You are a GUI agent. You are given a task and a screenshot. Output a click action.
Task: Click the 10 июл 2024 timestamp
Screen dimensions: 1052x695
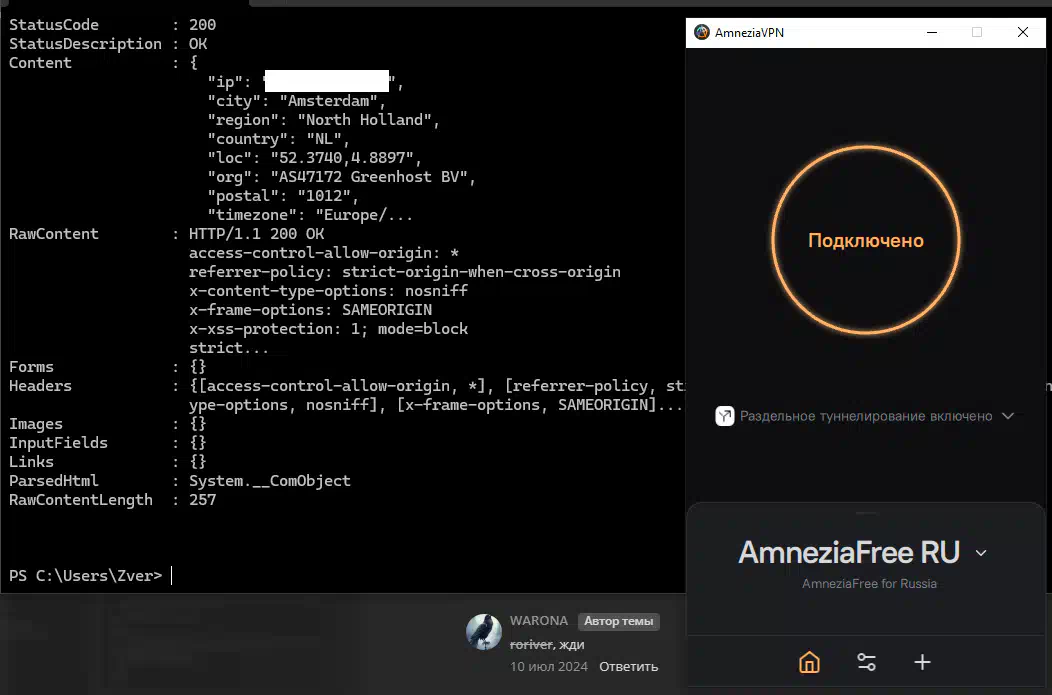tap(549, 667)
